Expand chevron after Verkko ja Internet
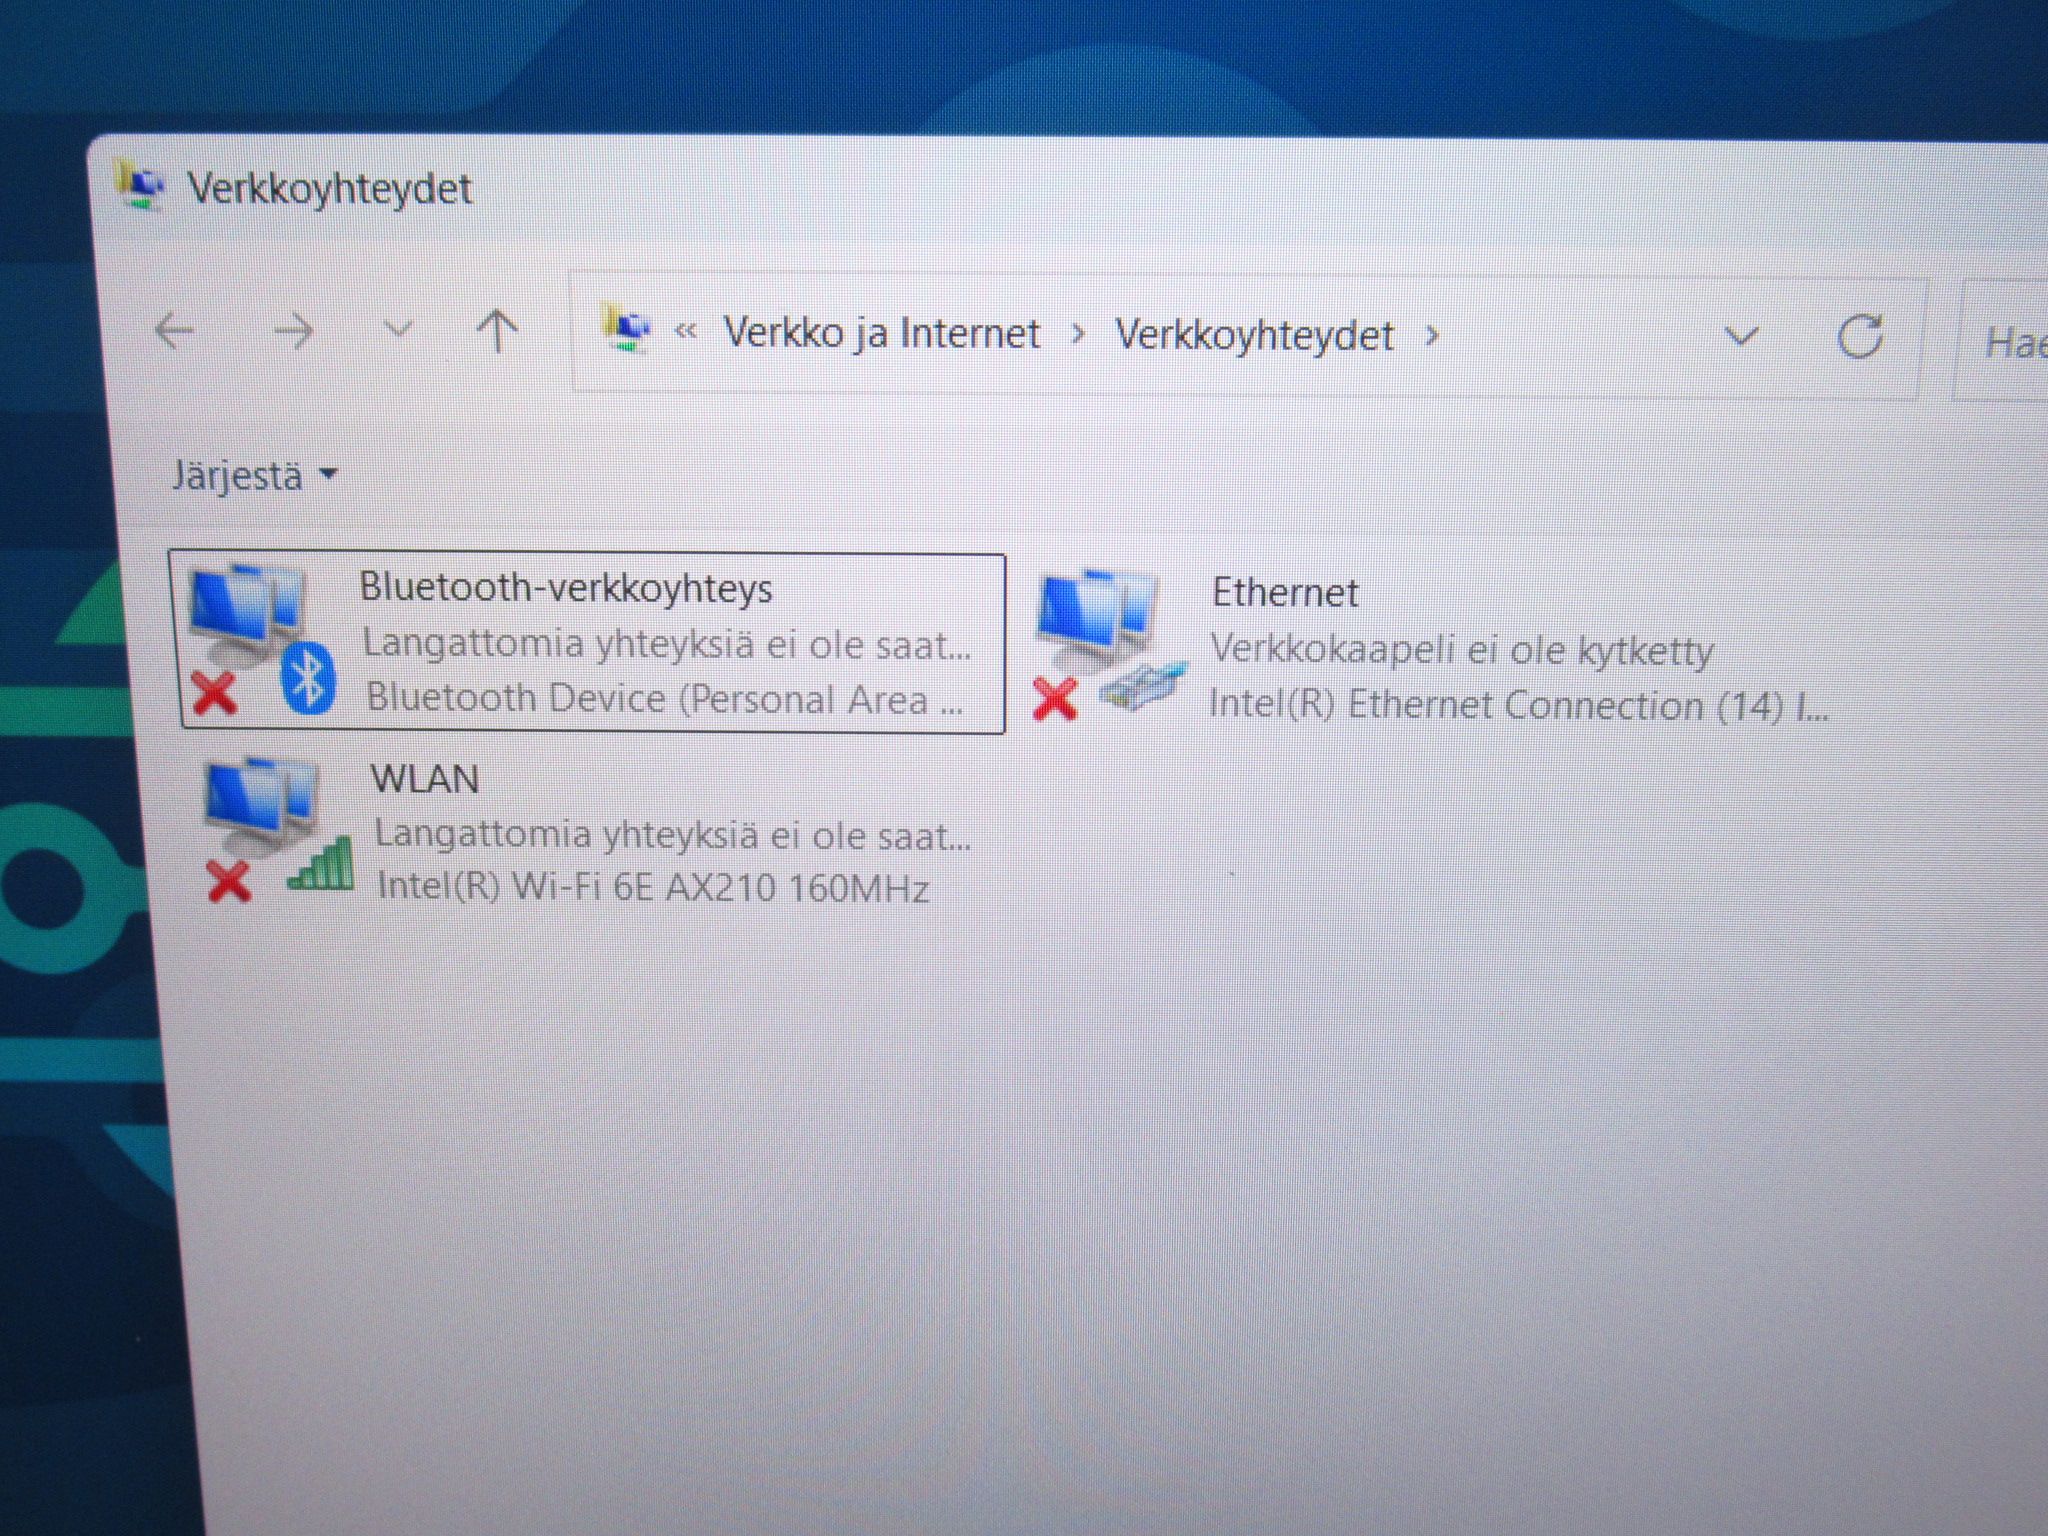The height and width of the screenshot is (1536, 2048). [x=1078, y=334]
